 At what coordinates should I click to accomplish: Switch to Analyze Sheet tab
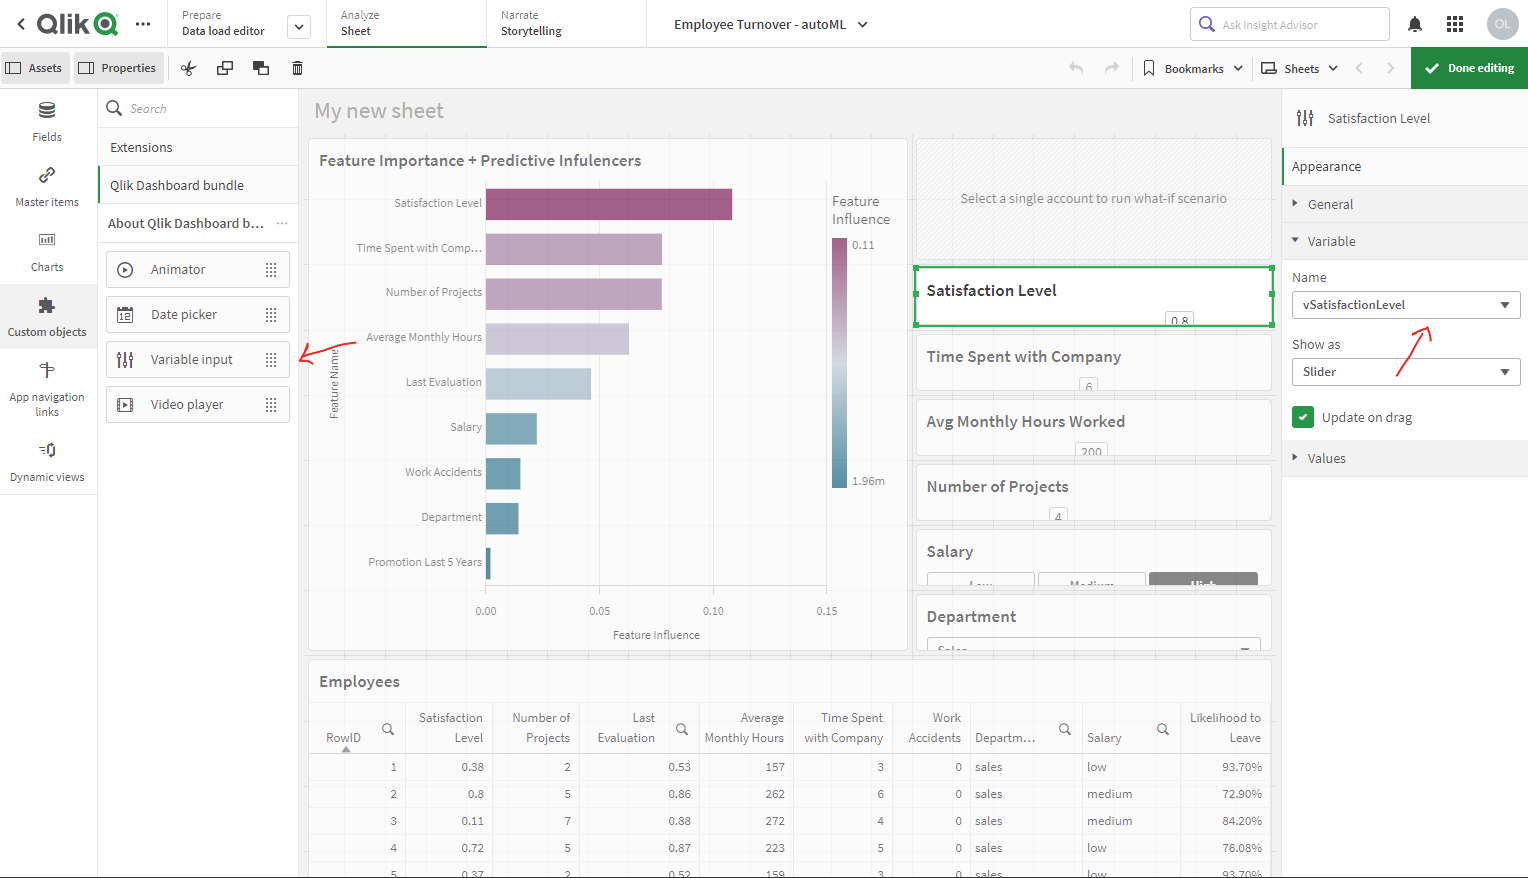pyautogui.click(x=406, y=24)
